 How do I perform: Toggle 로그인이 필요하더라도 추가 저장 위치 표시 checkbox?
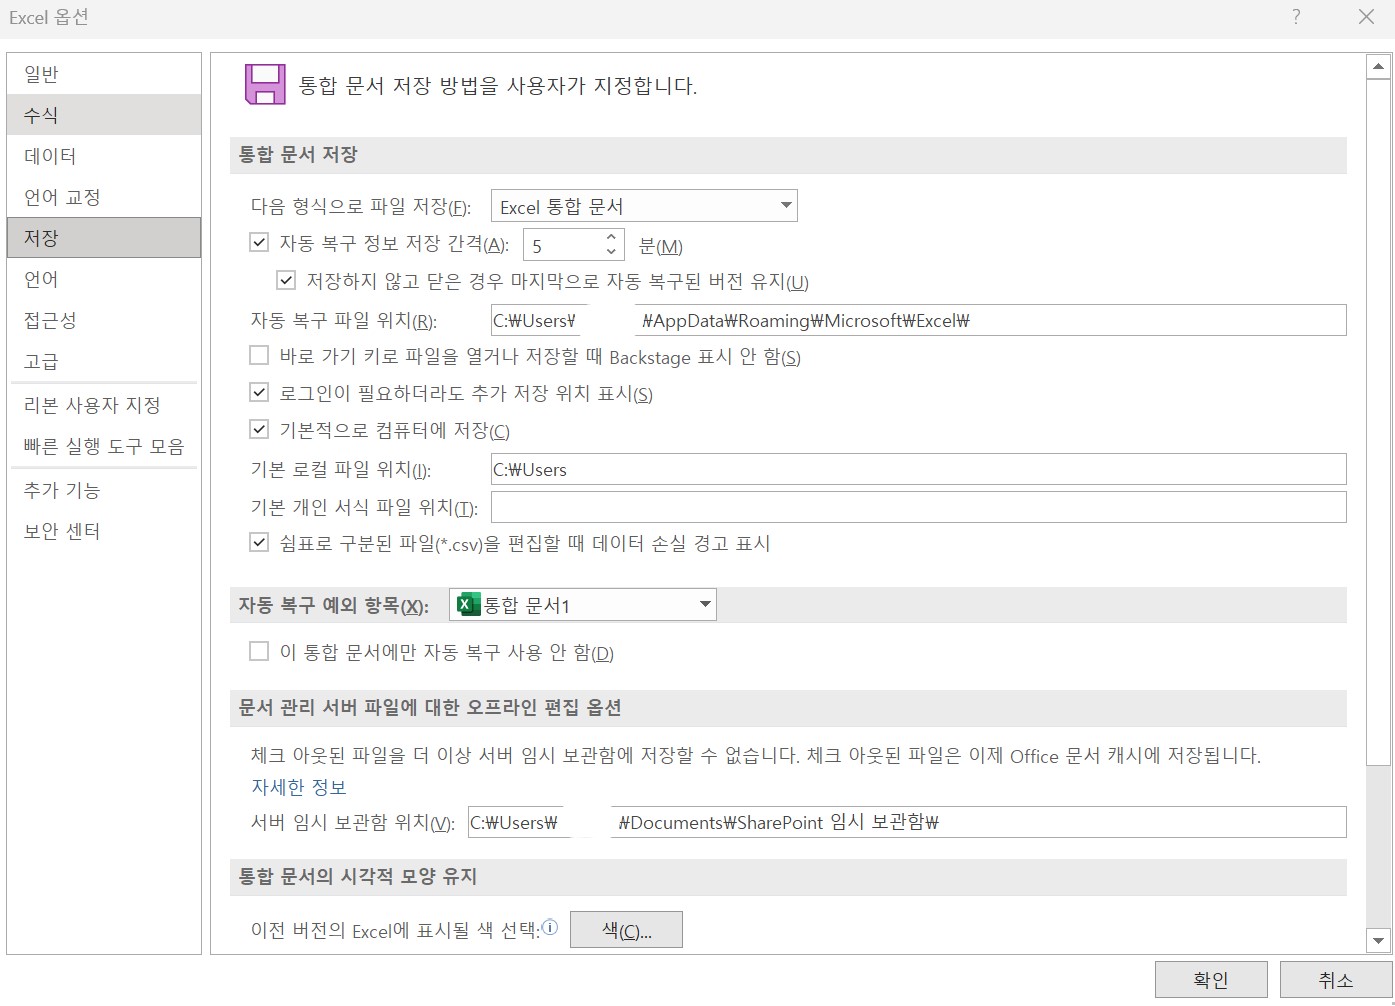pos(259,393)
